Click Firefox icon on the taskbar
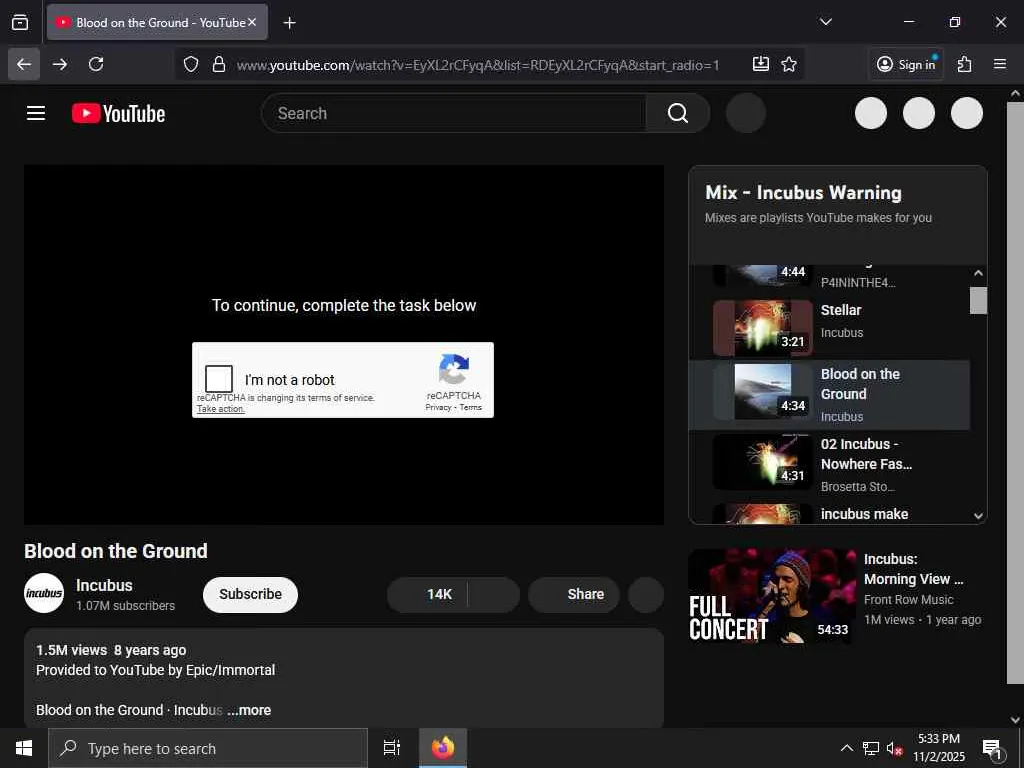Screen dimensions: 1024x768 [443, 748]
